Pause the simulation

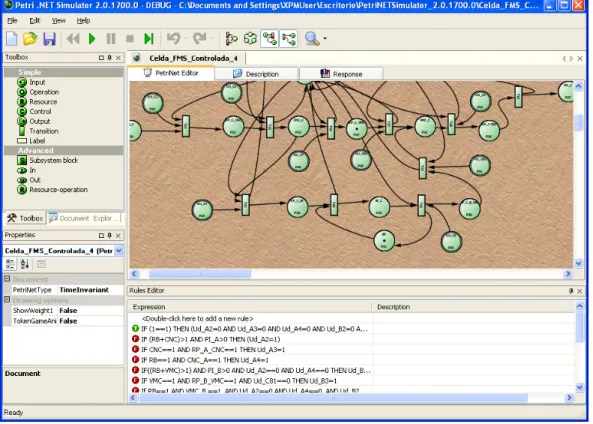pyautogui.click(x=111, y=39)
